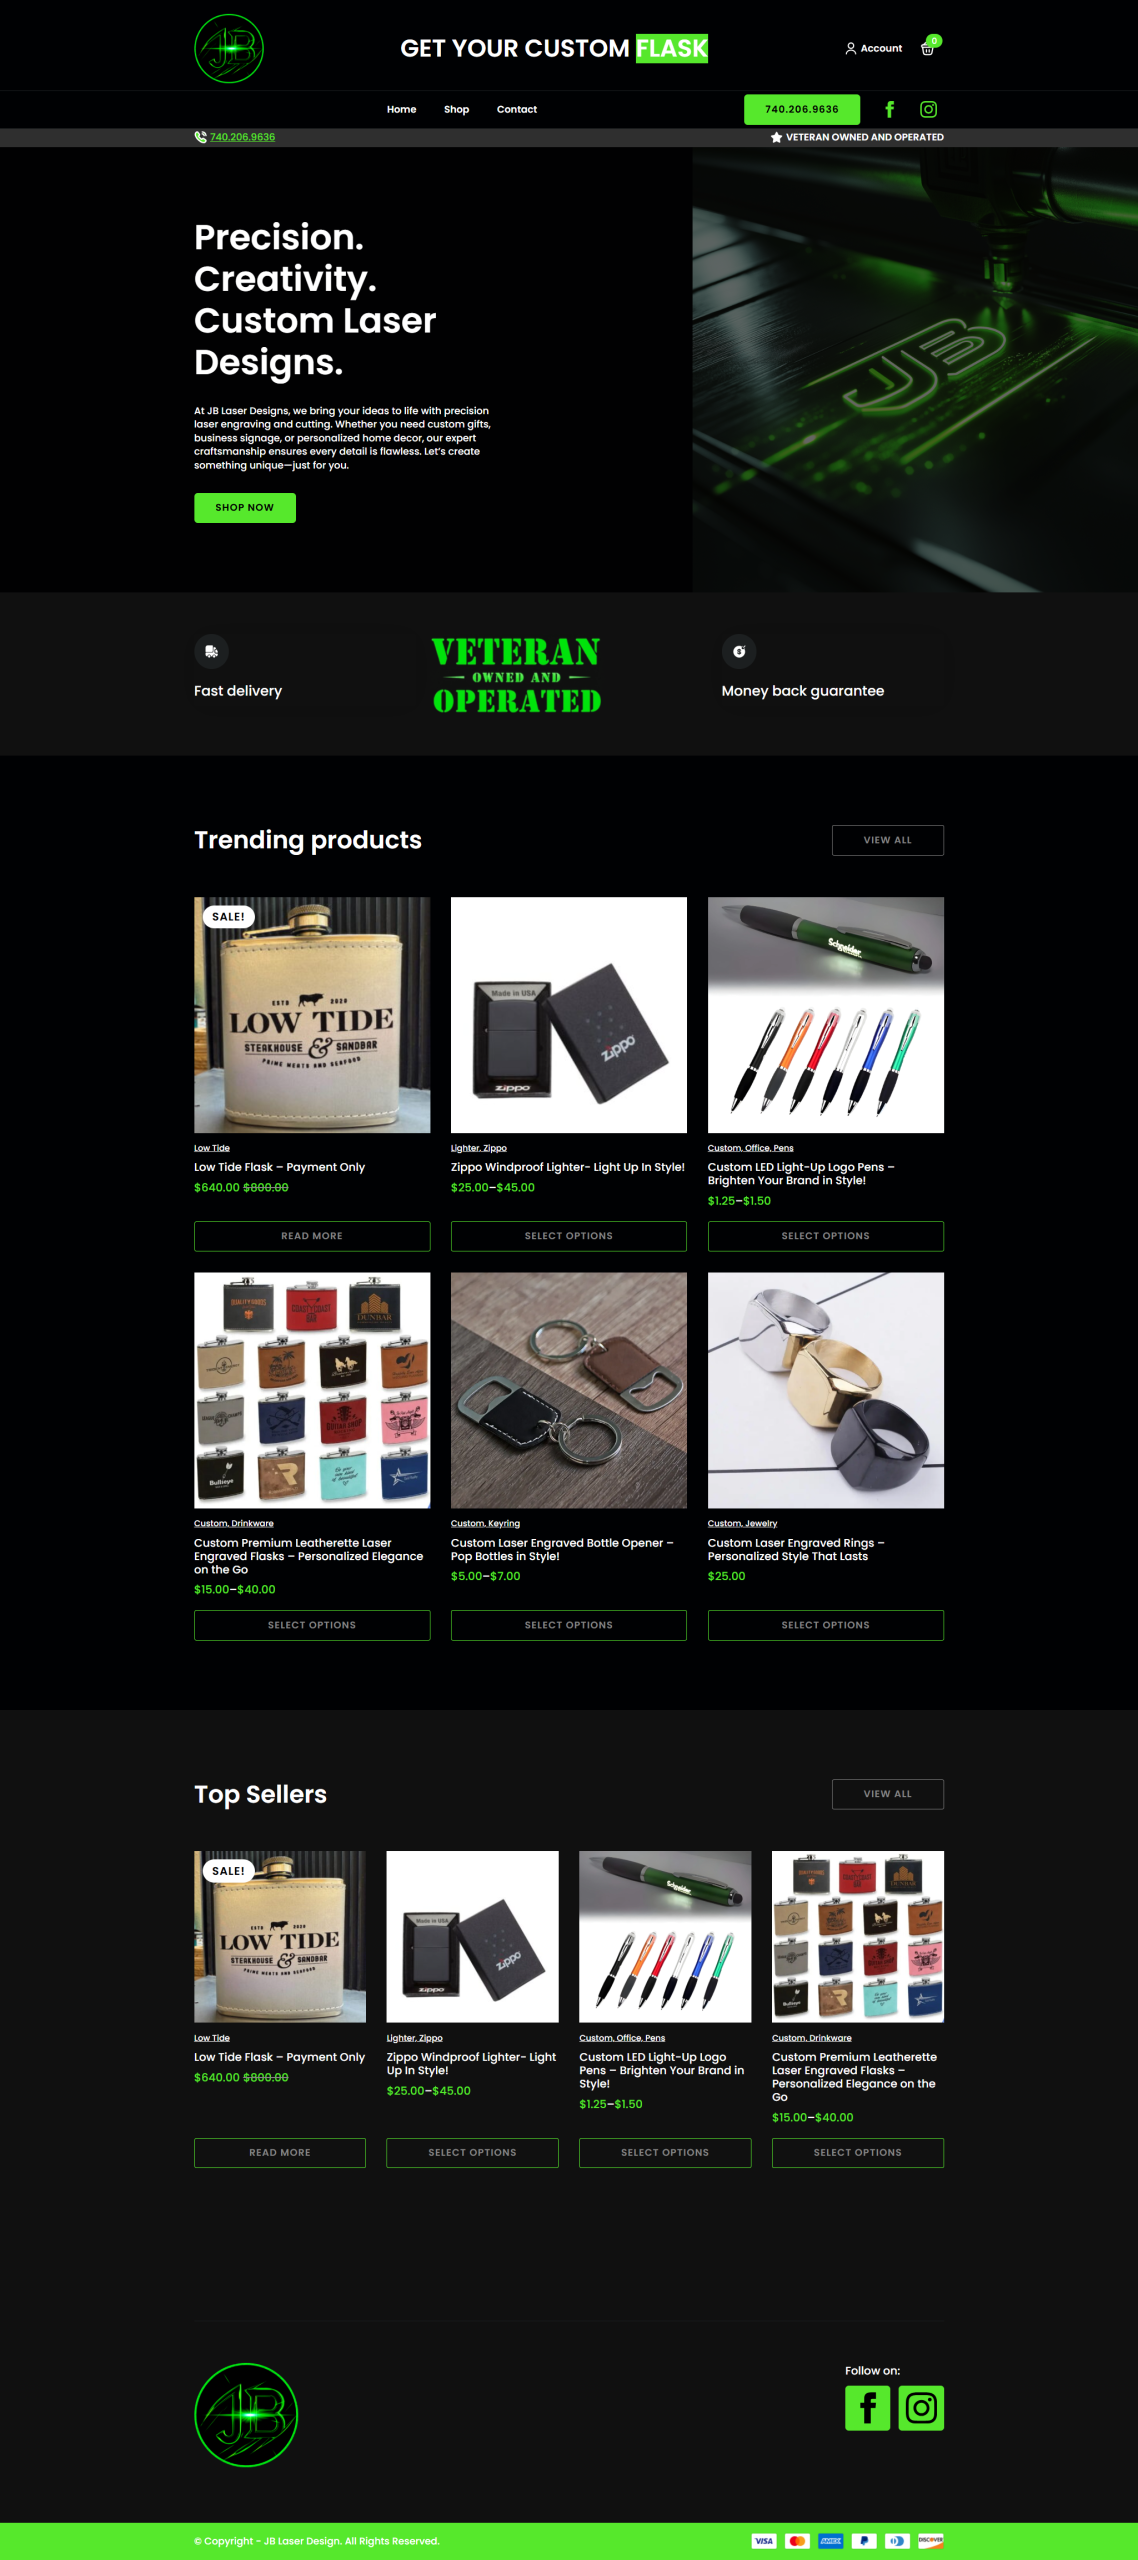Click the green SHOP NOW button
Screen dimensions: 1138x2560
tap(245, 507)
